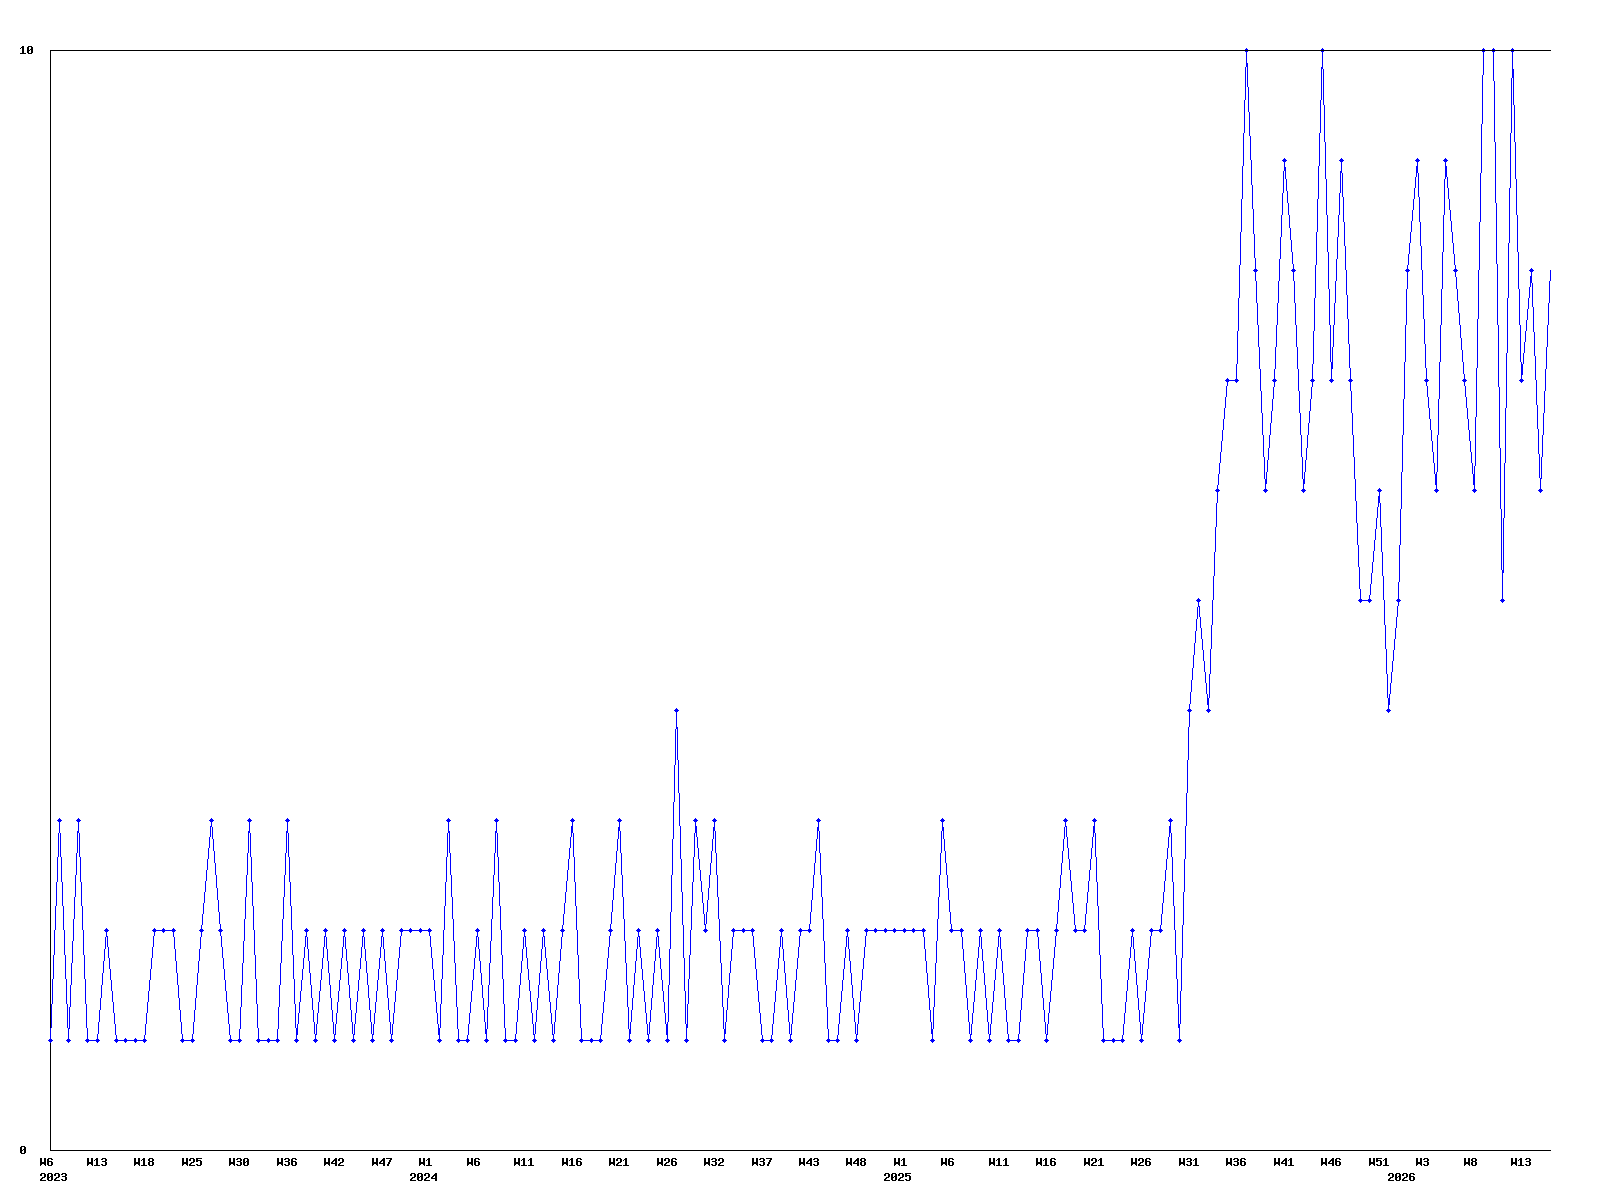The width and height of the screenshot is (1600, 1200).
Task: Click the first data point reaching value 10
Action: click(1246, 50)
